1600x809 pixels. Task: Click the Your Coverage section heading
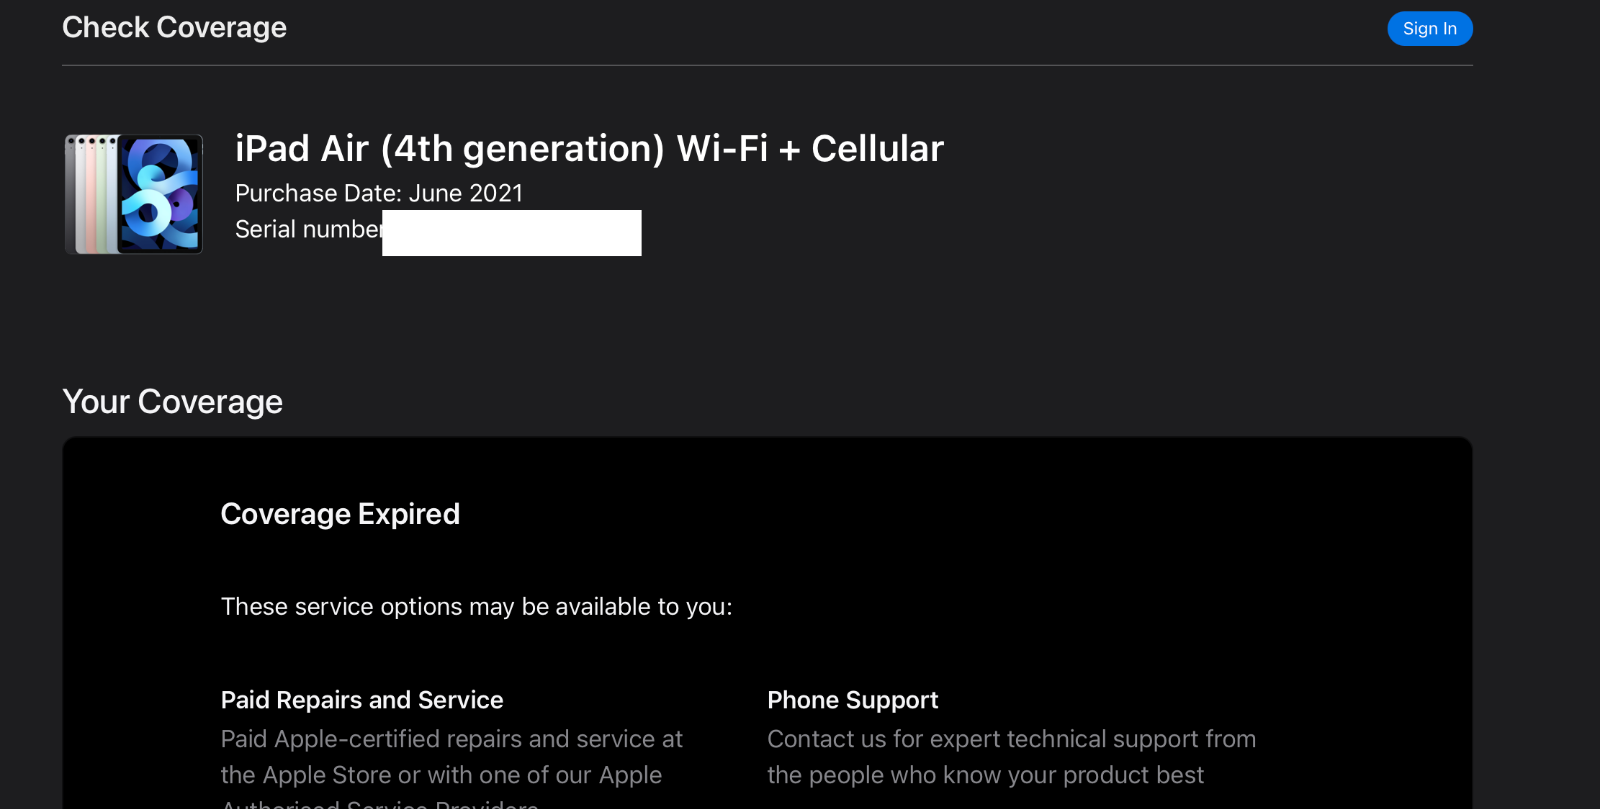click(172, 401)
